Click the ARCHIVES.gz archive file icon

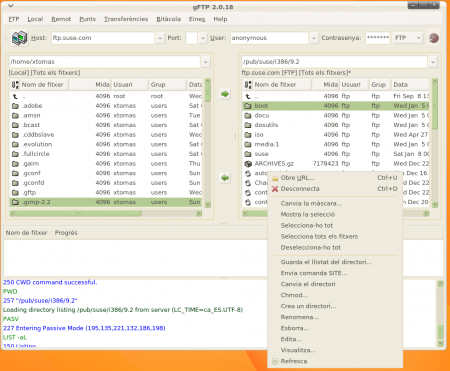248,164
